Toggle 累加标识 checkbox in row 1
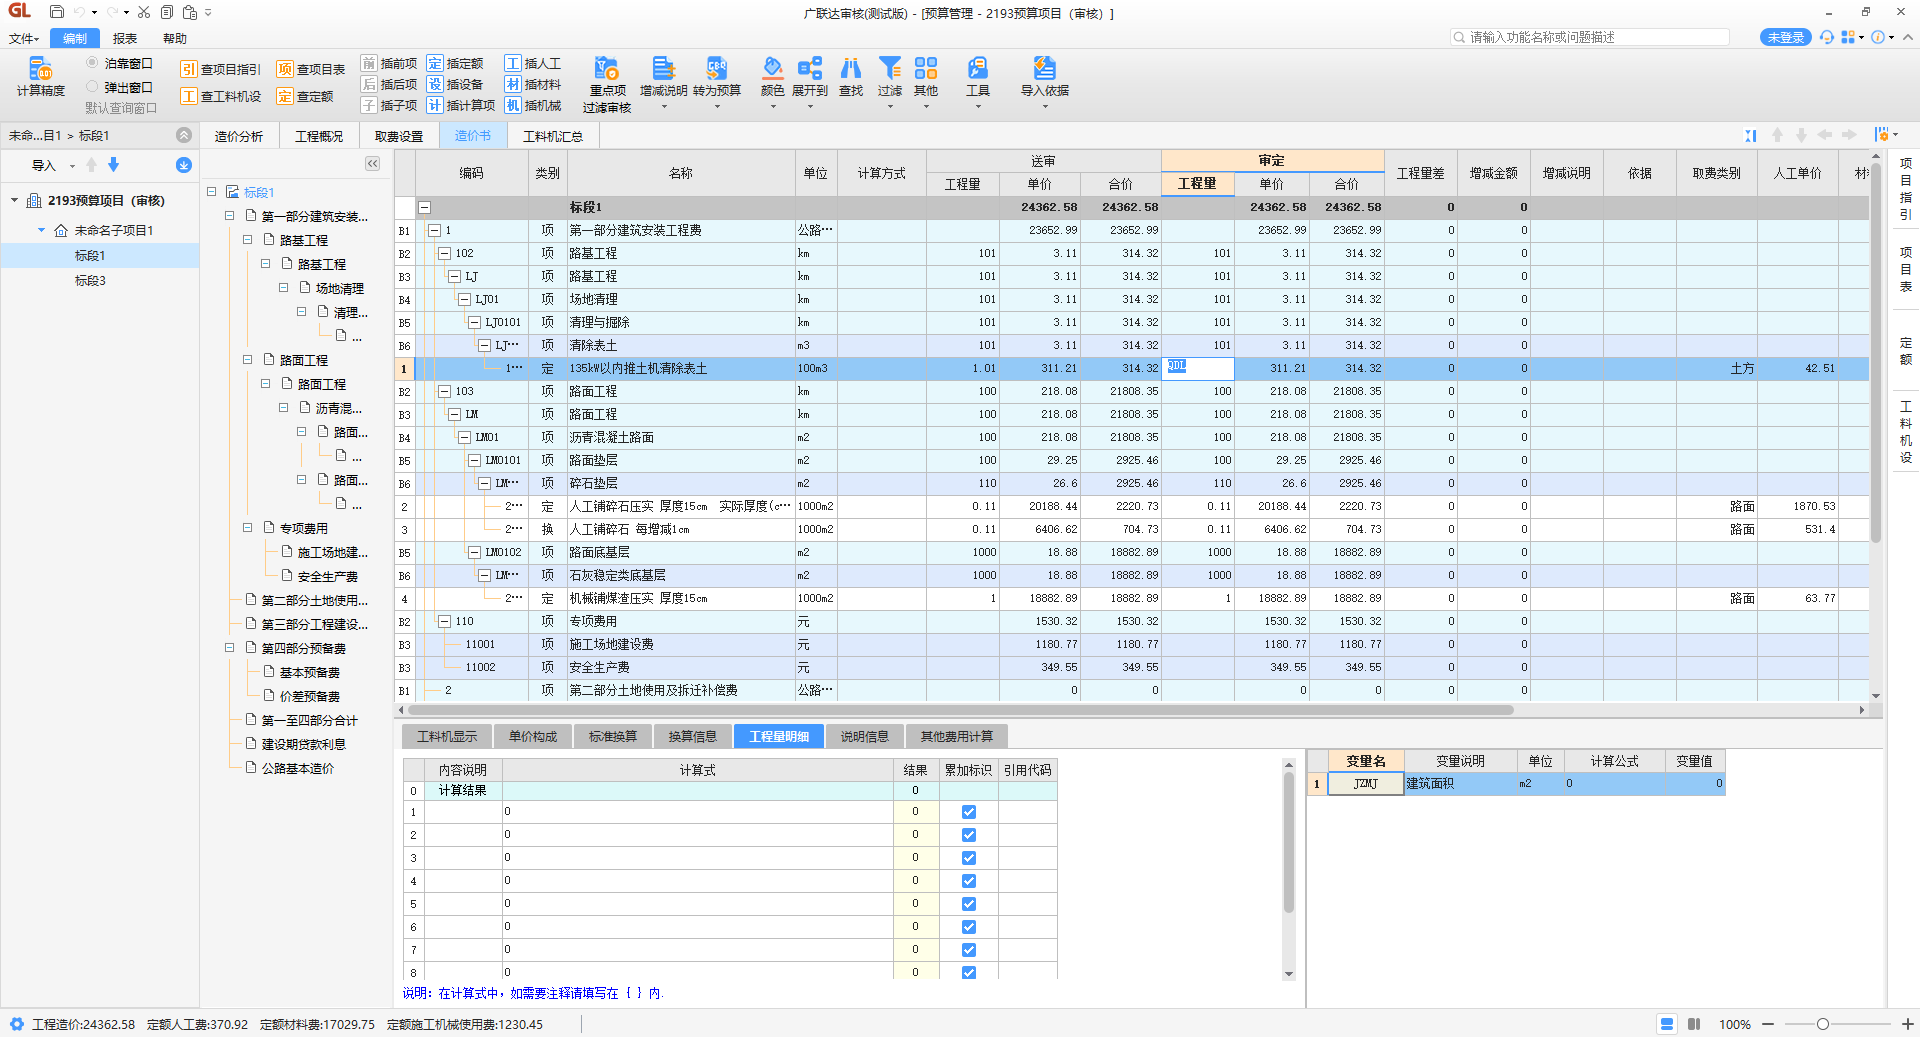The width and height of the screenshot is (1920, 1037). click(x=968, y=812)
